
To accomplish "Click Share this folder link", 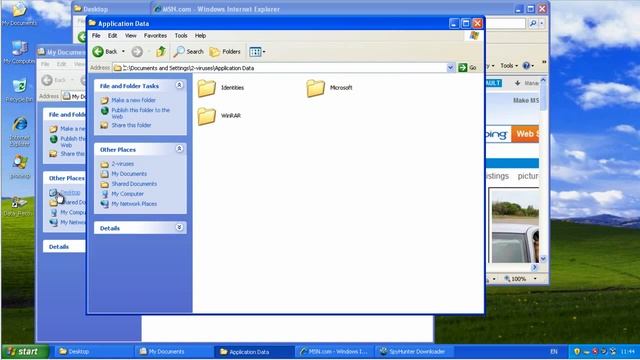I will coord(131,125).
